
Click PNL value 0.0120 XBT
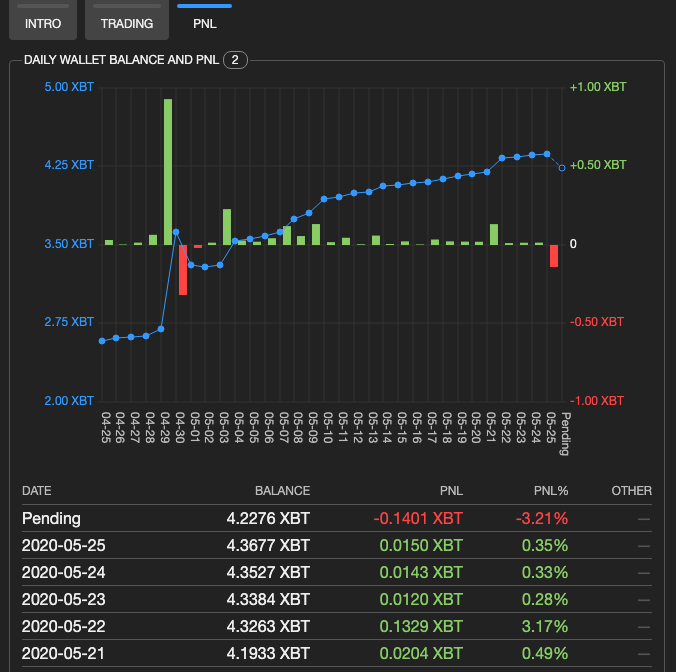click(421, 600)
